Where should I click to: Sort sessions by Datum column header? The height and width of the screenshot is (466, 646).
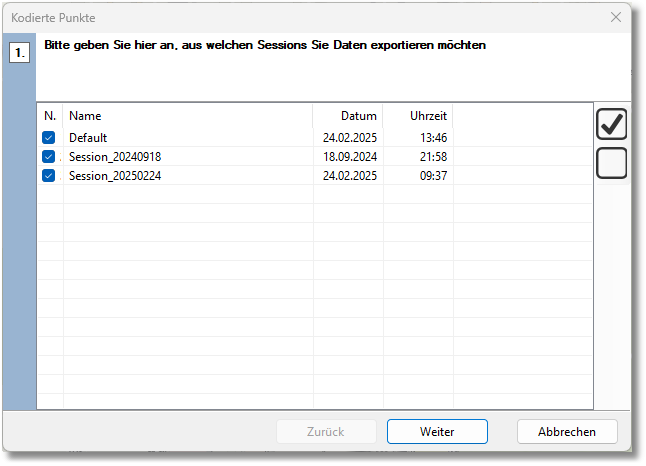click(348, 116)
